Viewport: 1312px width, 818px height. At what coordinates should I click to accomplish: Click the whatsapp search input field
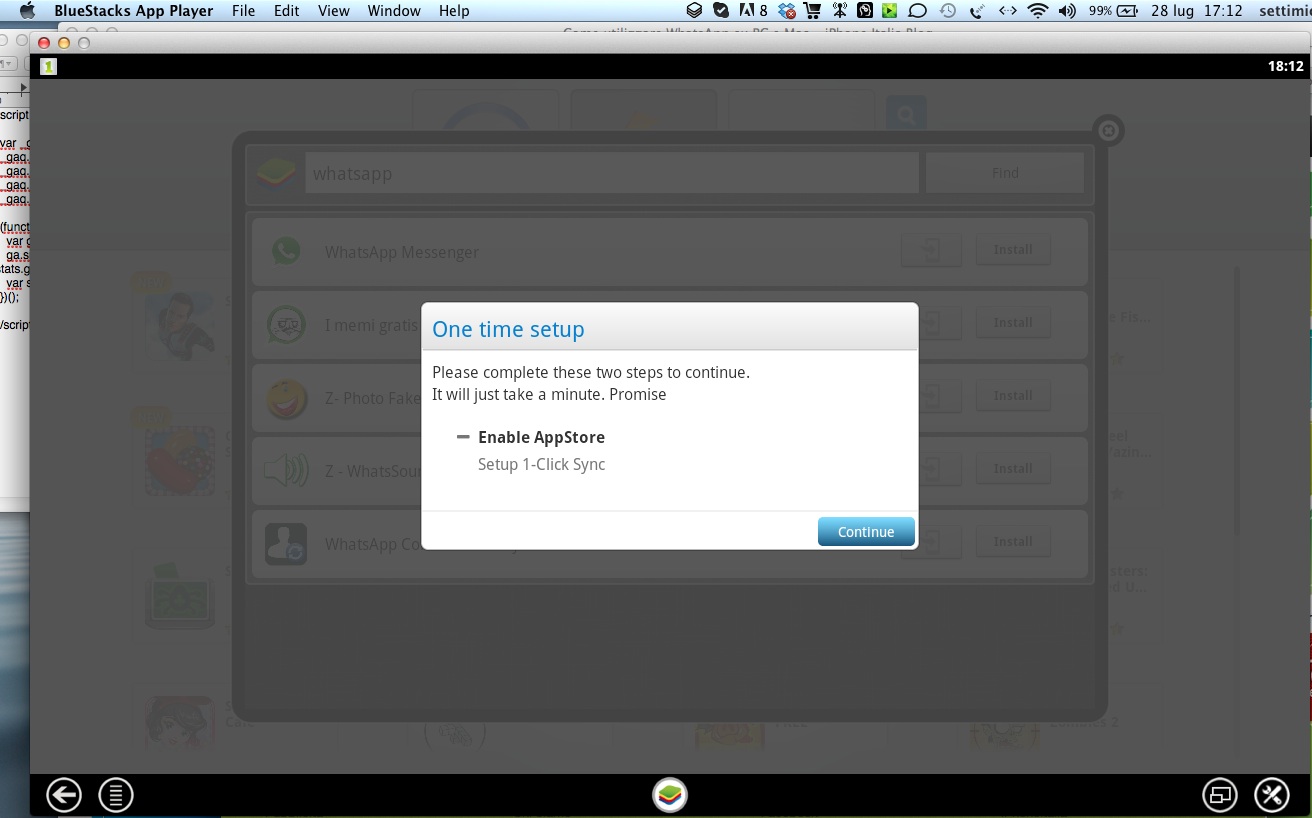612,173
